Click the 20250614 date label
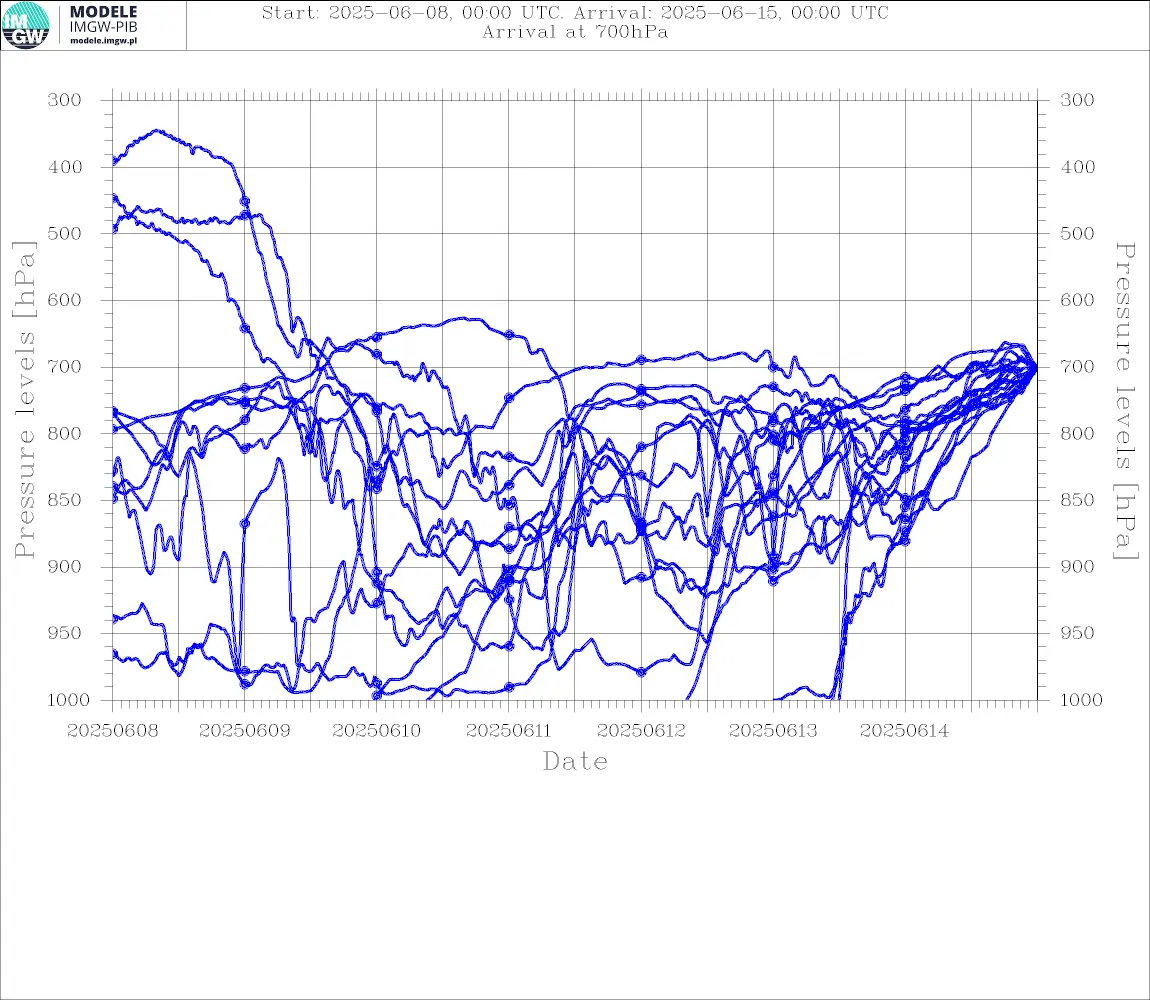Viewport: 1150px width, 1000px height. point(904,731)
